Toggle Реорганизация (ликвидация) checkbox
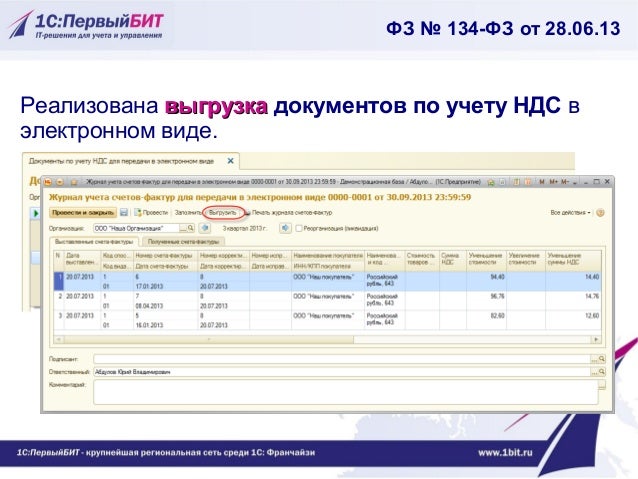 (x=299, y=228)
